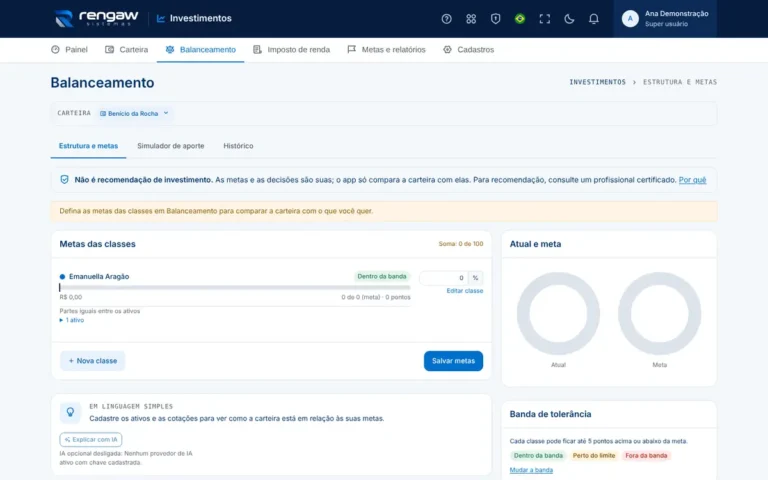Viewport: 768px width, 480px height.
Task: Click the Soma: 0 de 100 text
Action: coord(460,244)
